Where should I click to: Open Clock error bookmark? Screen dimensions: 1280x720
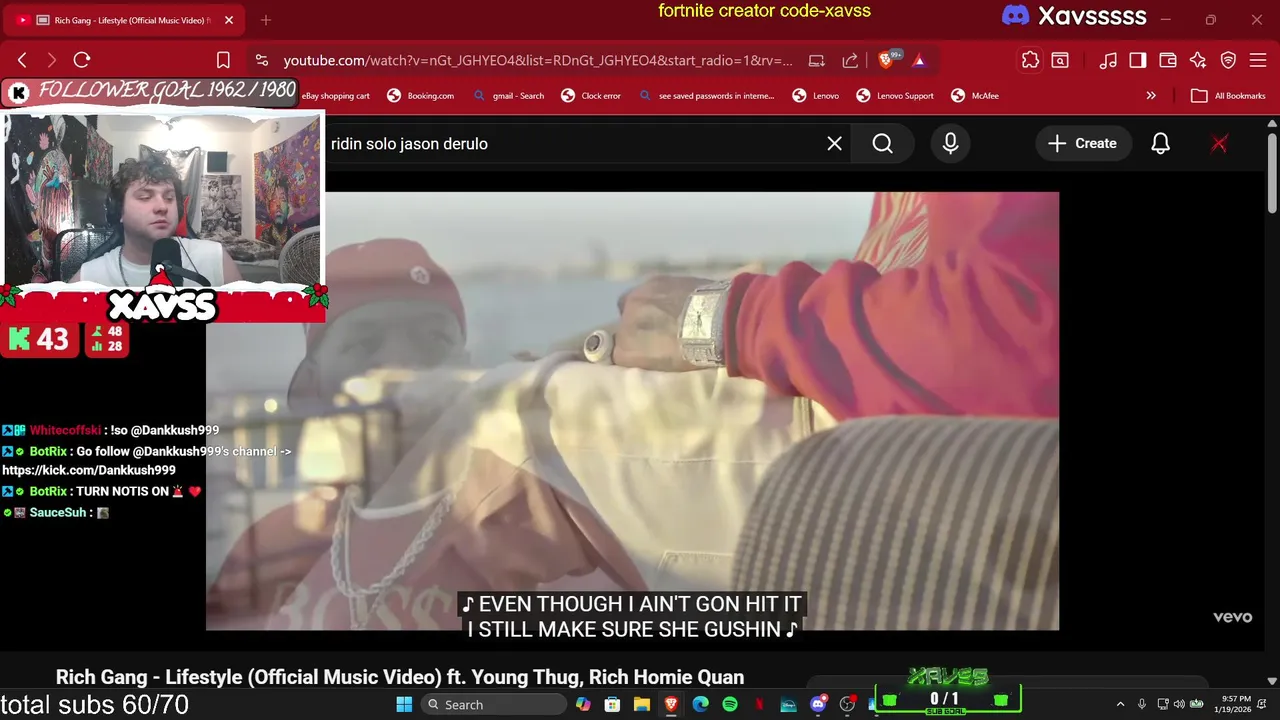[x=591, y=96]
